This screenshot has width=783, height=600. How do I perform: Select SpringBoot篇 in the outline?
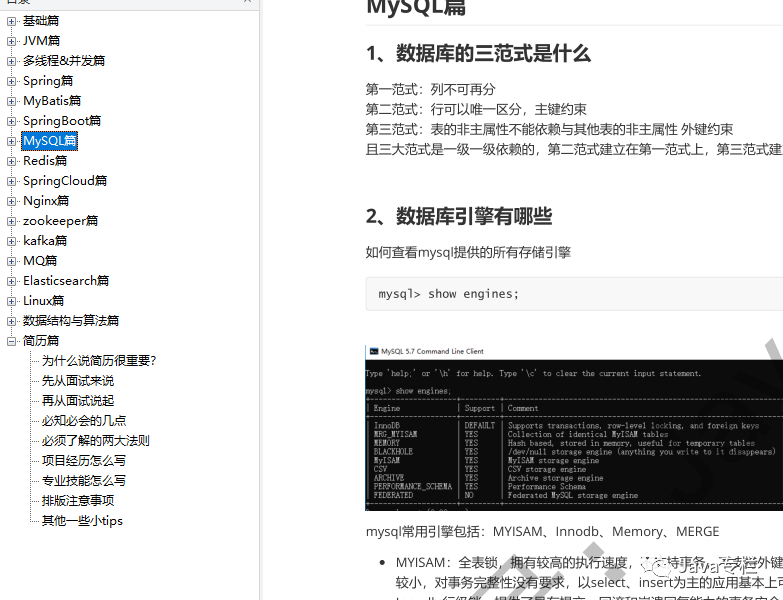click(x=62, y=121)
